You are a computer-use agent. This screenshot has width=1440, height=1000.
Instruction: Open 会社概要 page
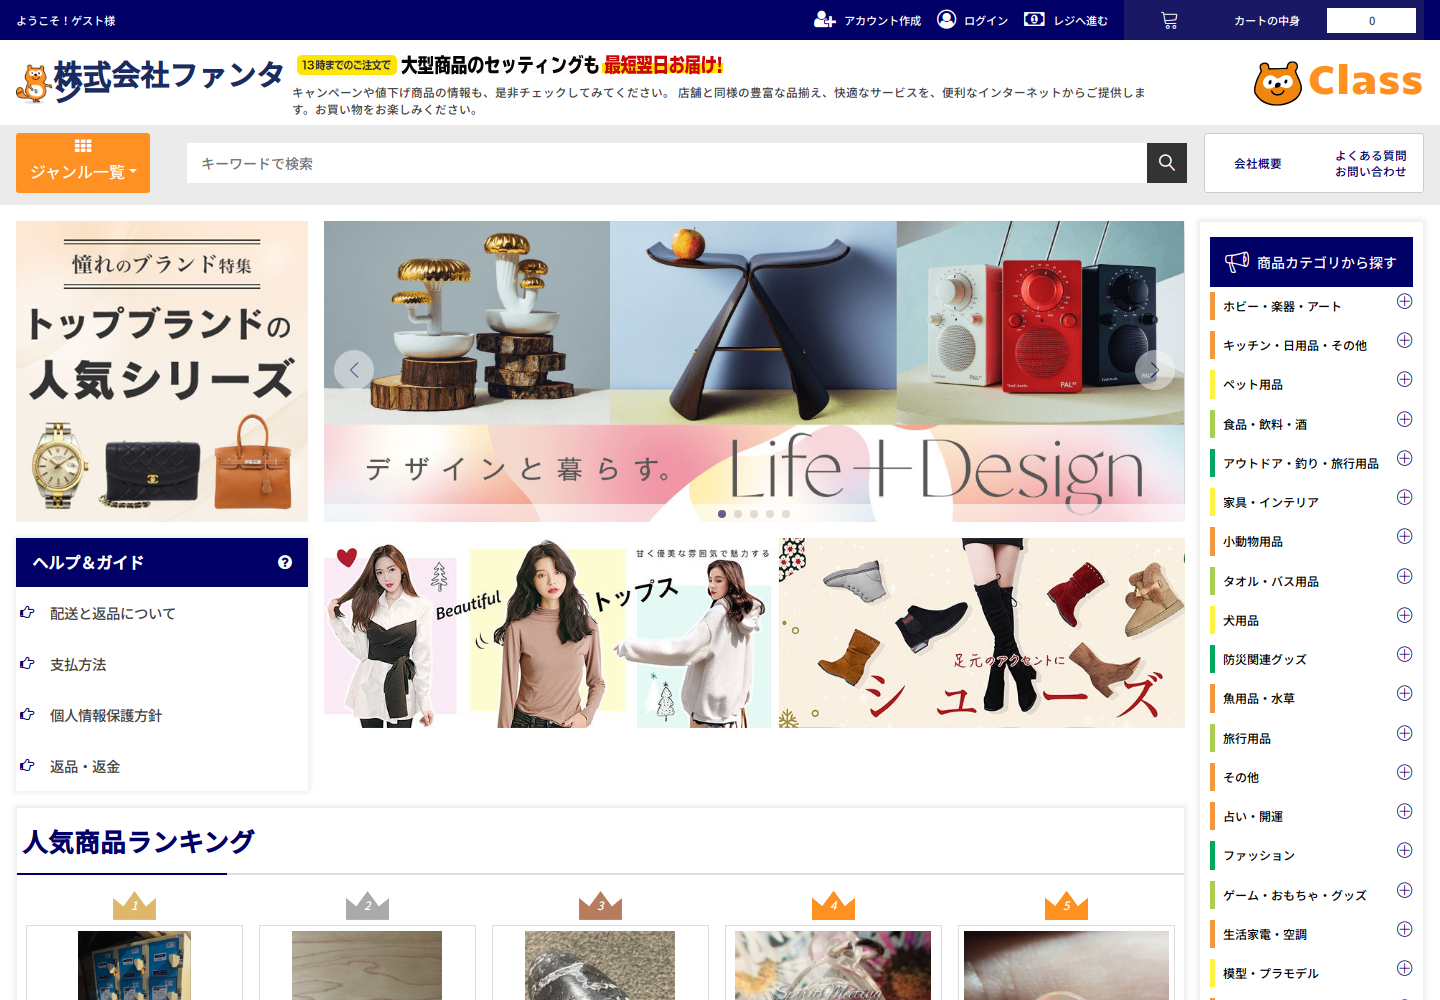[1257, 164]
